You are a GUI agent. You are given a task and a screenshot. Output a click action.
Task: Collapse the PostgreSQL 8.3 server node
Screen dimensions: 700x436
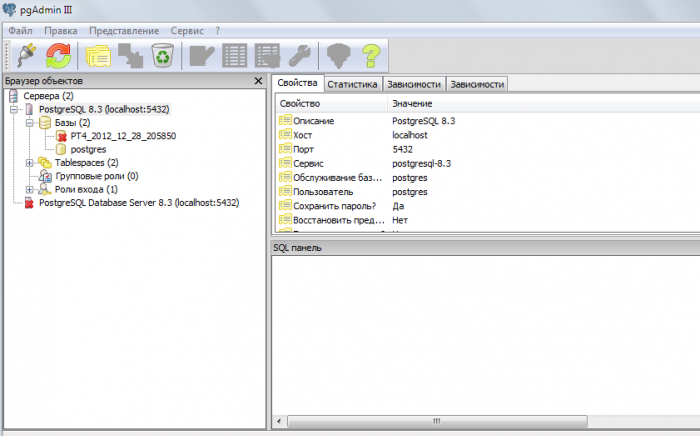pos(13,109)
